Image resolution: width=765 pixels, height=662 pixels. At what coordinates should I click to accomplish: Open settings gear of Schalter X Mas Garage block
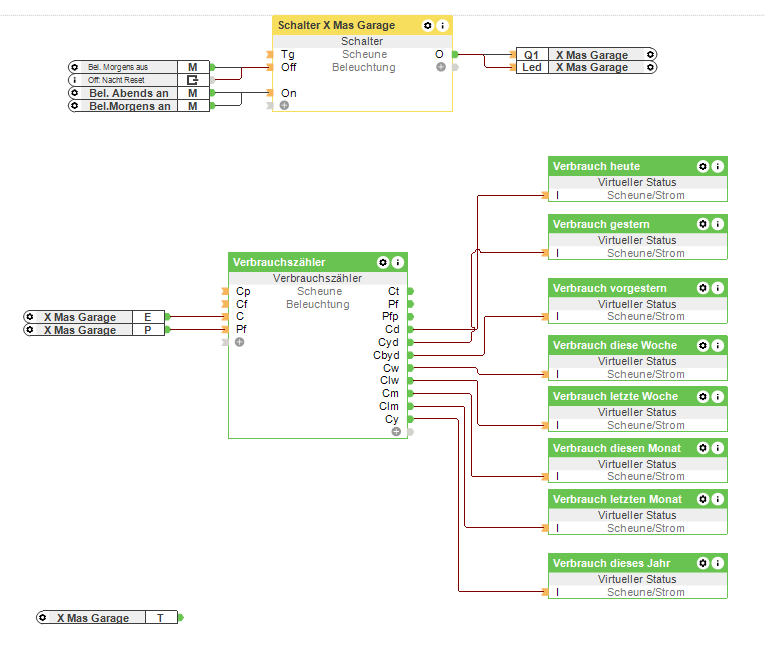[427, 25]
